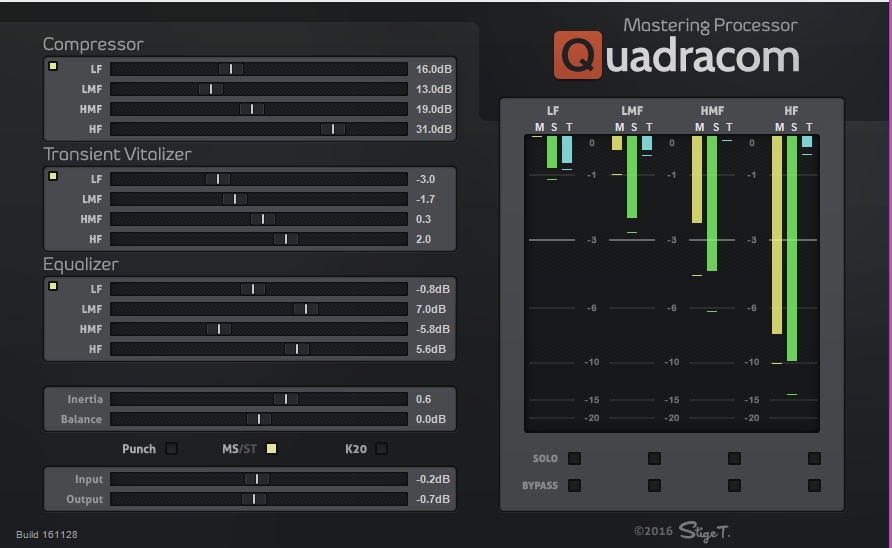Click the StigeT signature logo

pos(704,531)
